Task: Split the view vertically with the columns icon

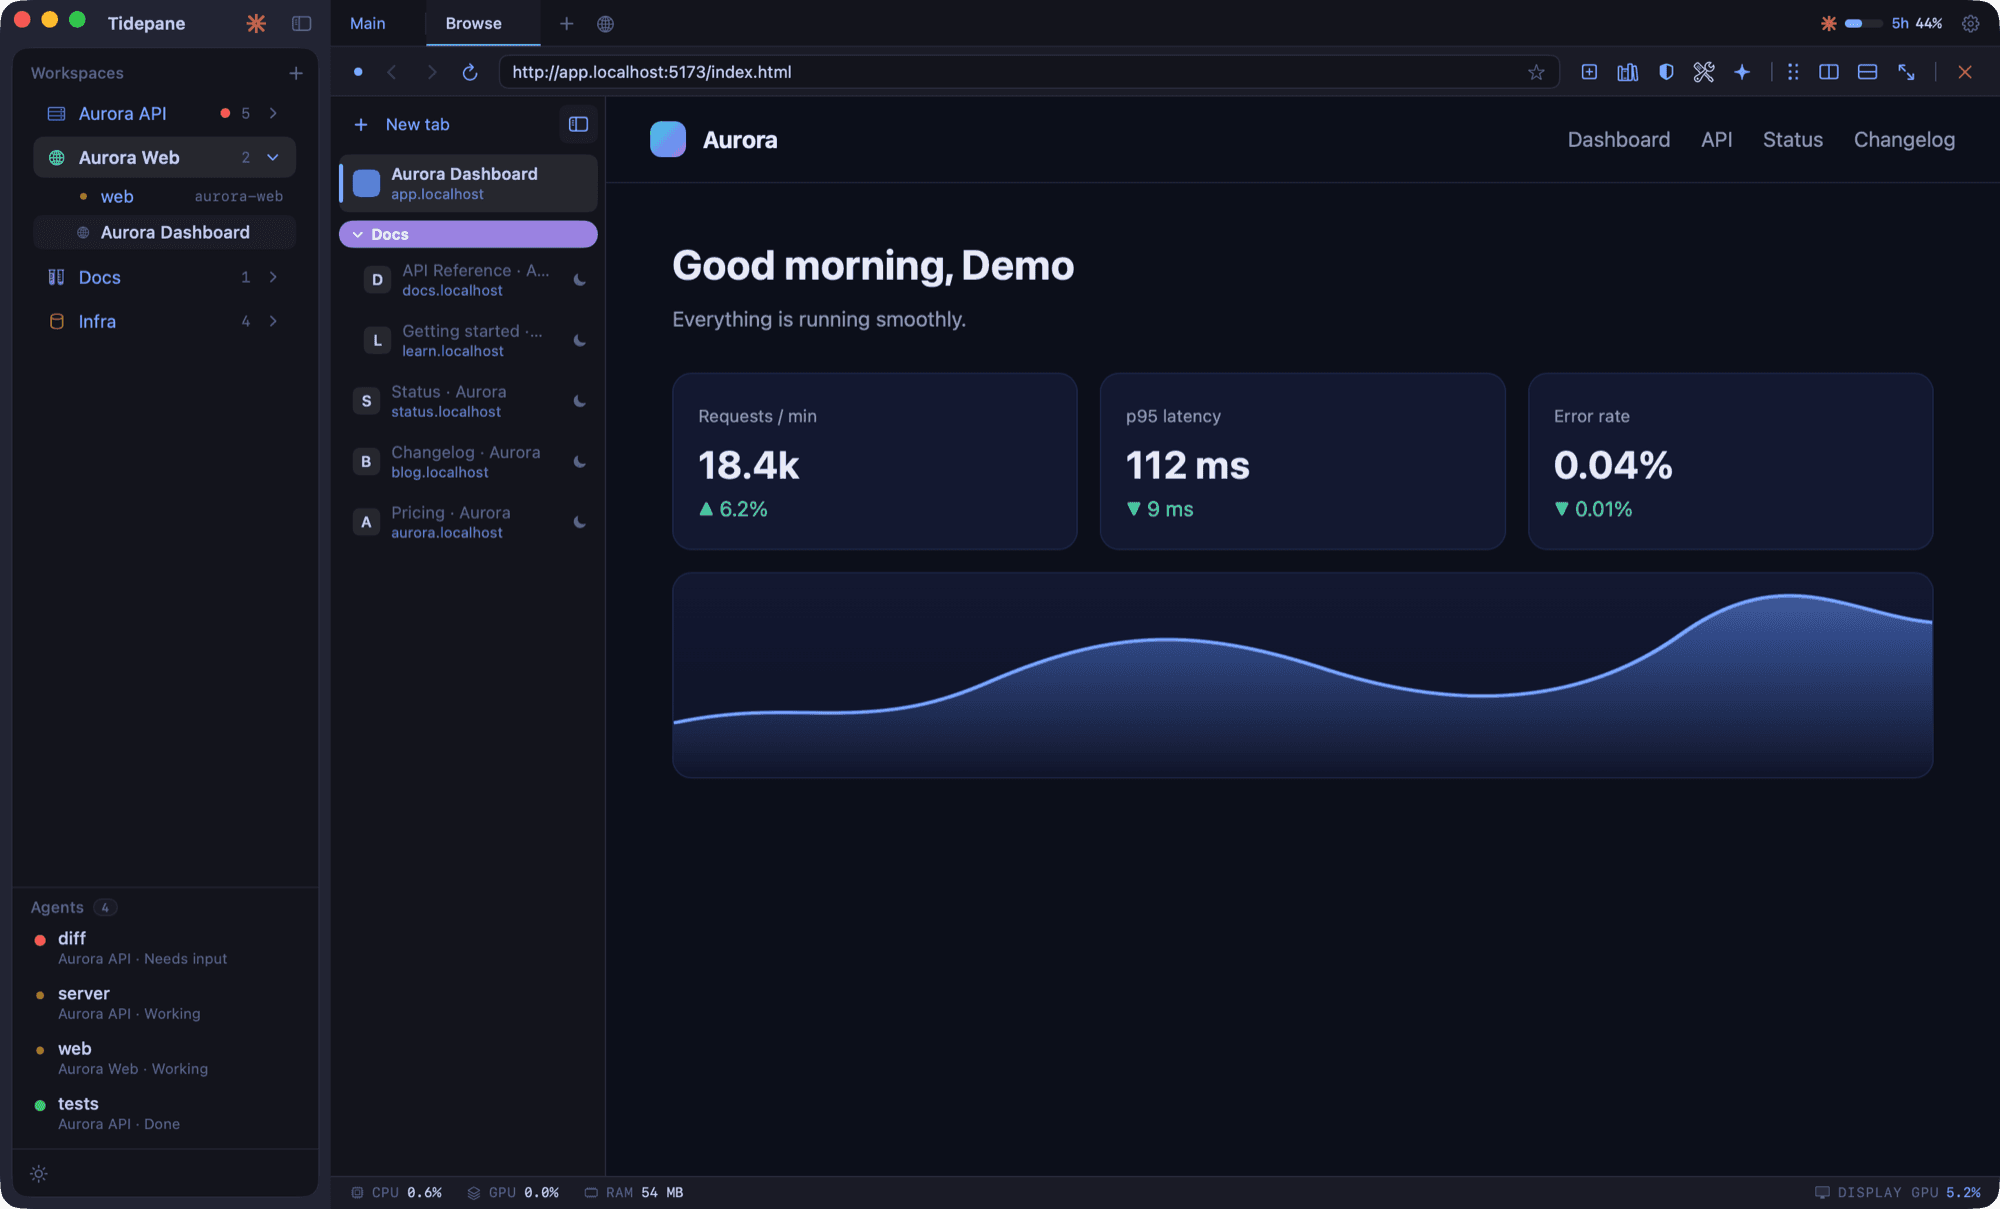Action: click(1829, 72)
